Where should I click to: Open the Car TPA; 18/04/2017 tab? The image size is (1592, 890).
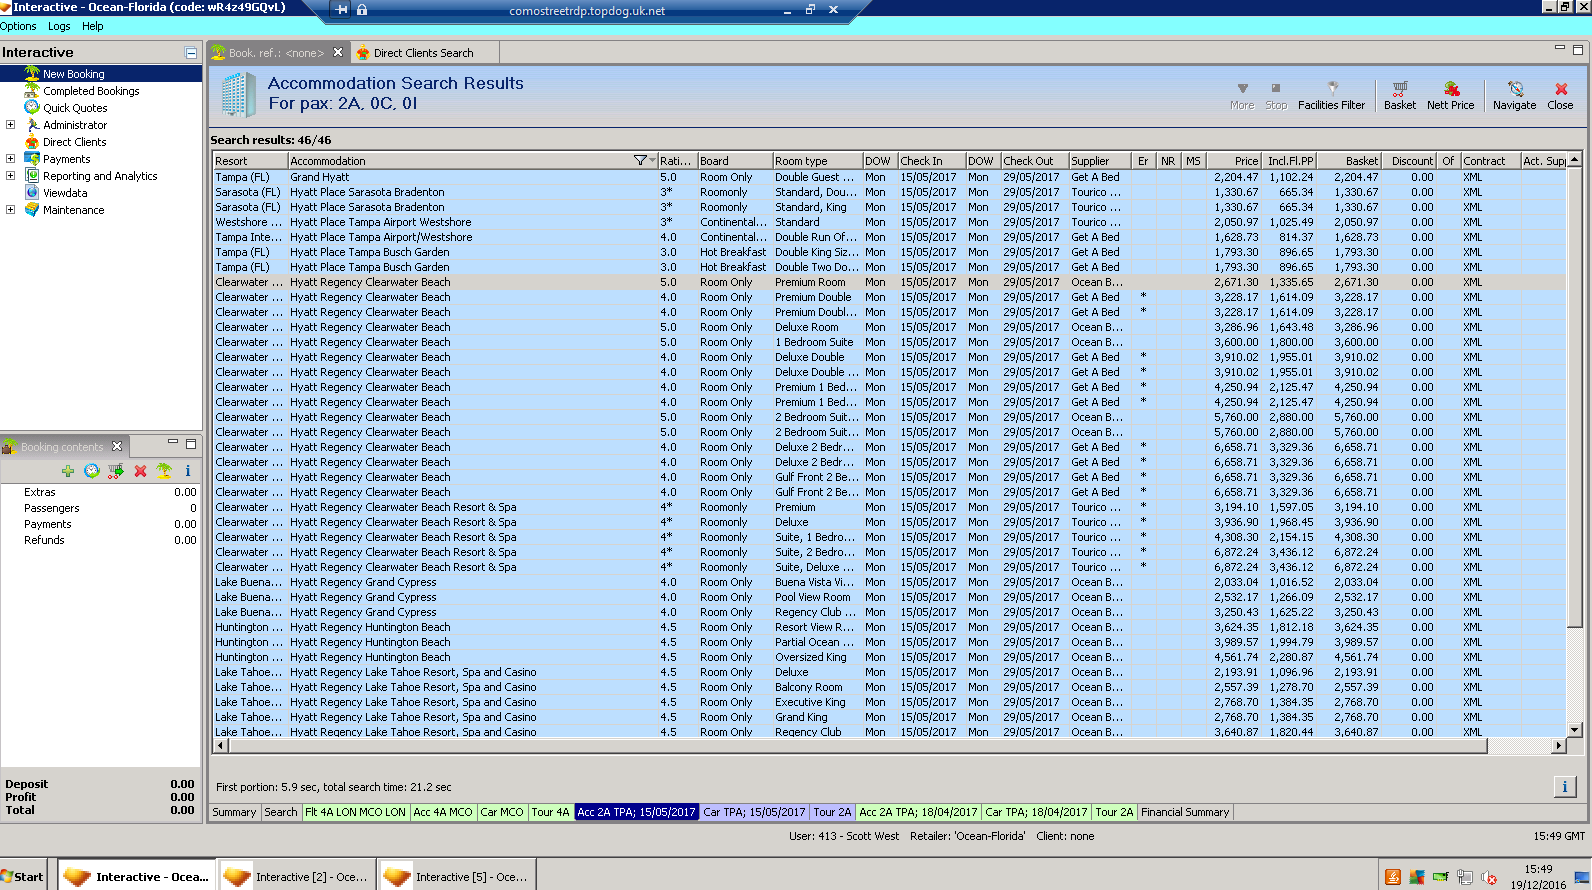1036,812
